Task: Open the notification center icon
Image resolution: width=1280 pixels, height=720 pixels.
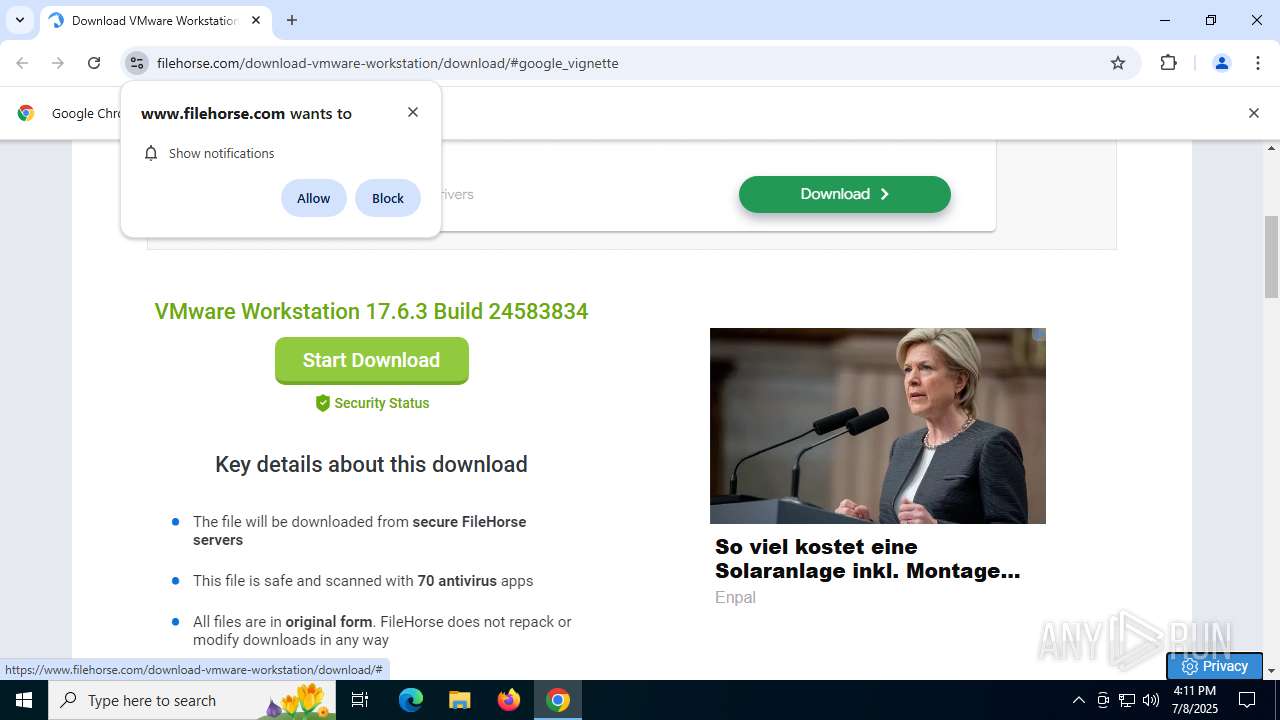Action: (1247, 700)
